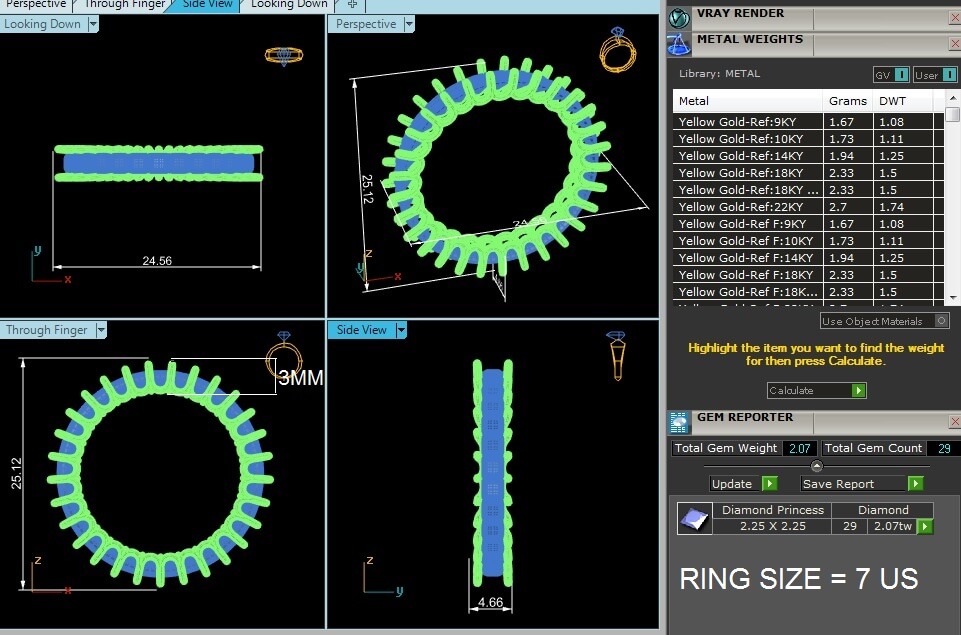Add a new viewport tab with plus
Image resolution: width=961 pixels, height=635 pixels.
(351, 5)
